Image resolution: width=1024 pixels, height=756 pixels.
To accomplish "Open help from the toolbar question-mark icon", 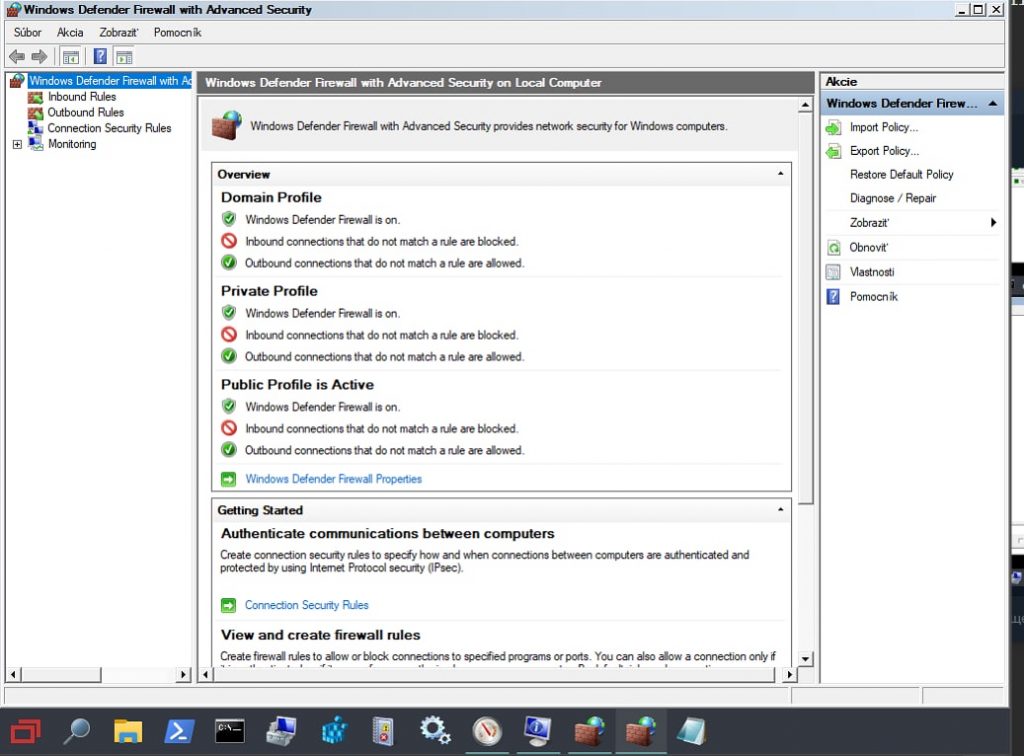I will 100,57.
